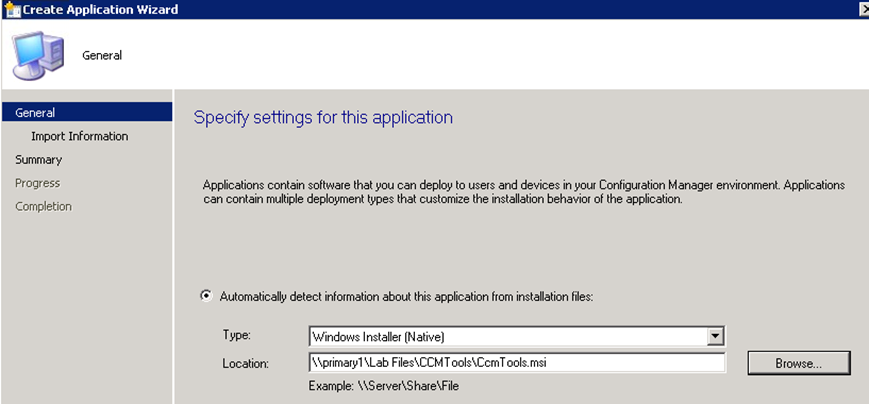
Task: Close the Create Application Wizard window
Action: coord(864,9)
